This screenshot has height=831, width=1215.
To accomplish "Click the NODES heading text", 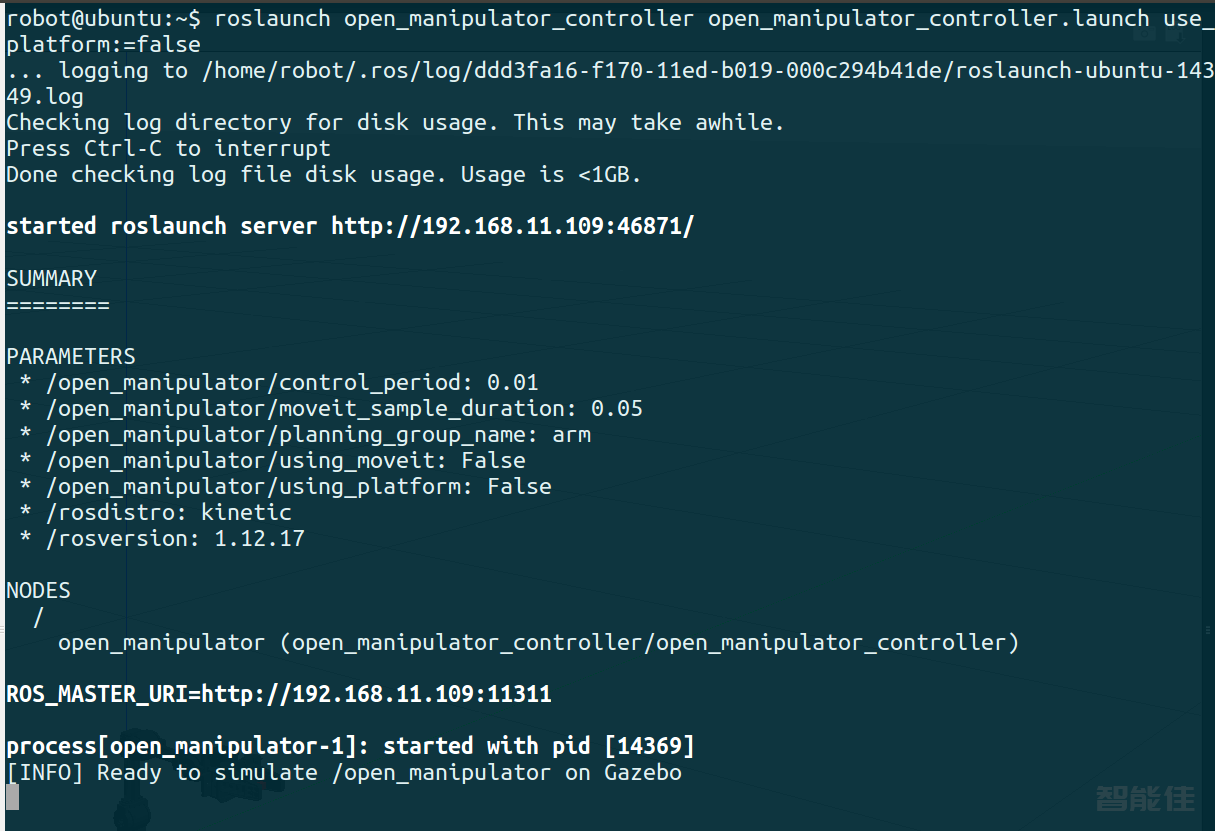I will tap(38, 590).
